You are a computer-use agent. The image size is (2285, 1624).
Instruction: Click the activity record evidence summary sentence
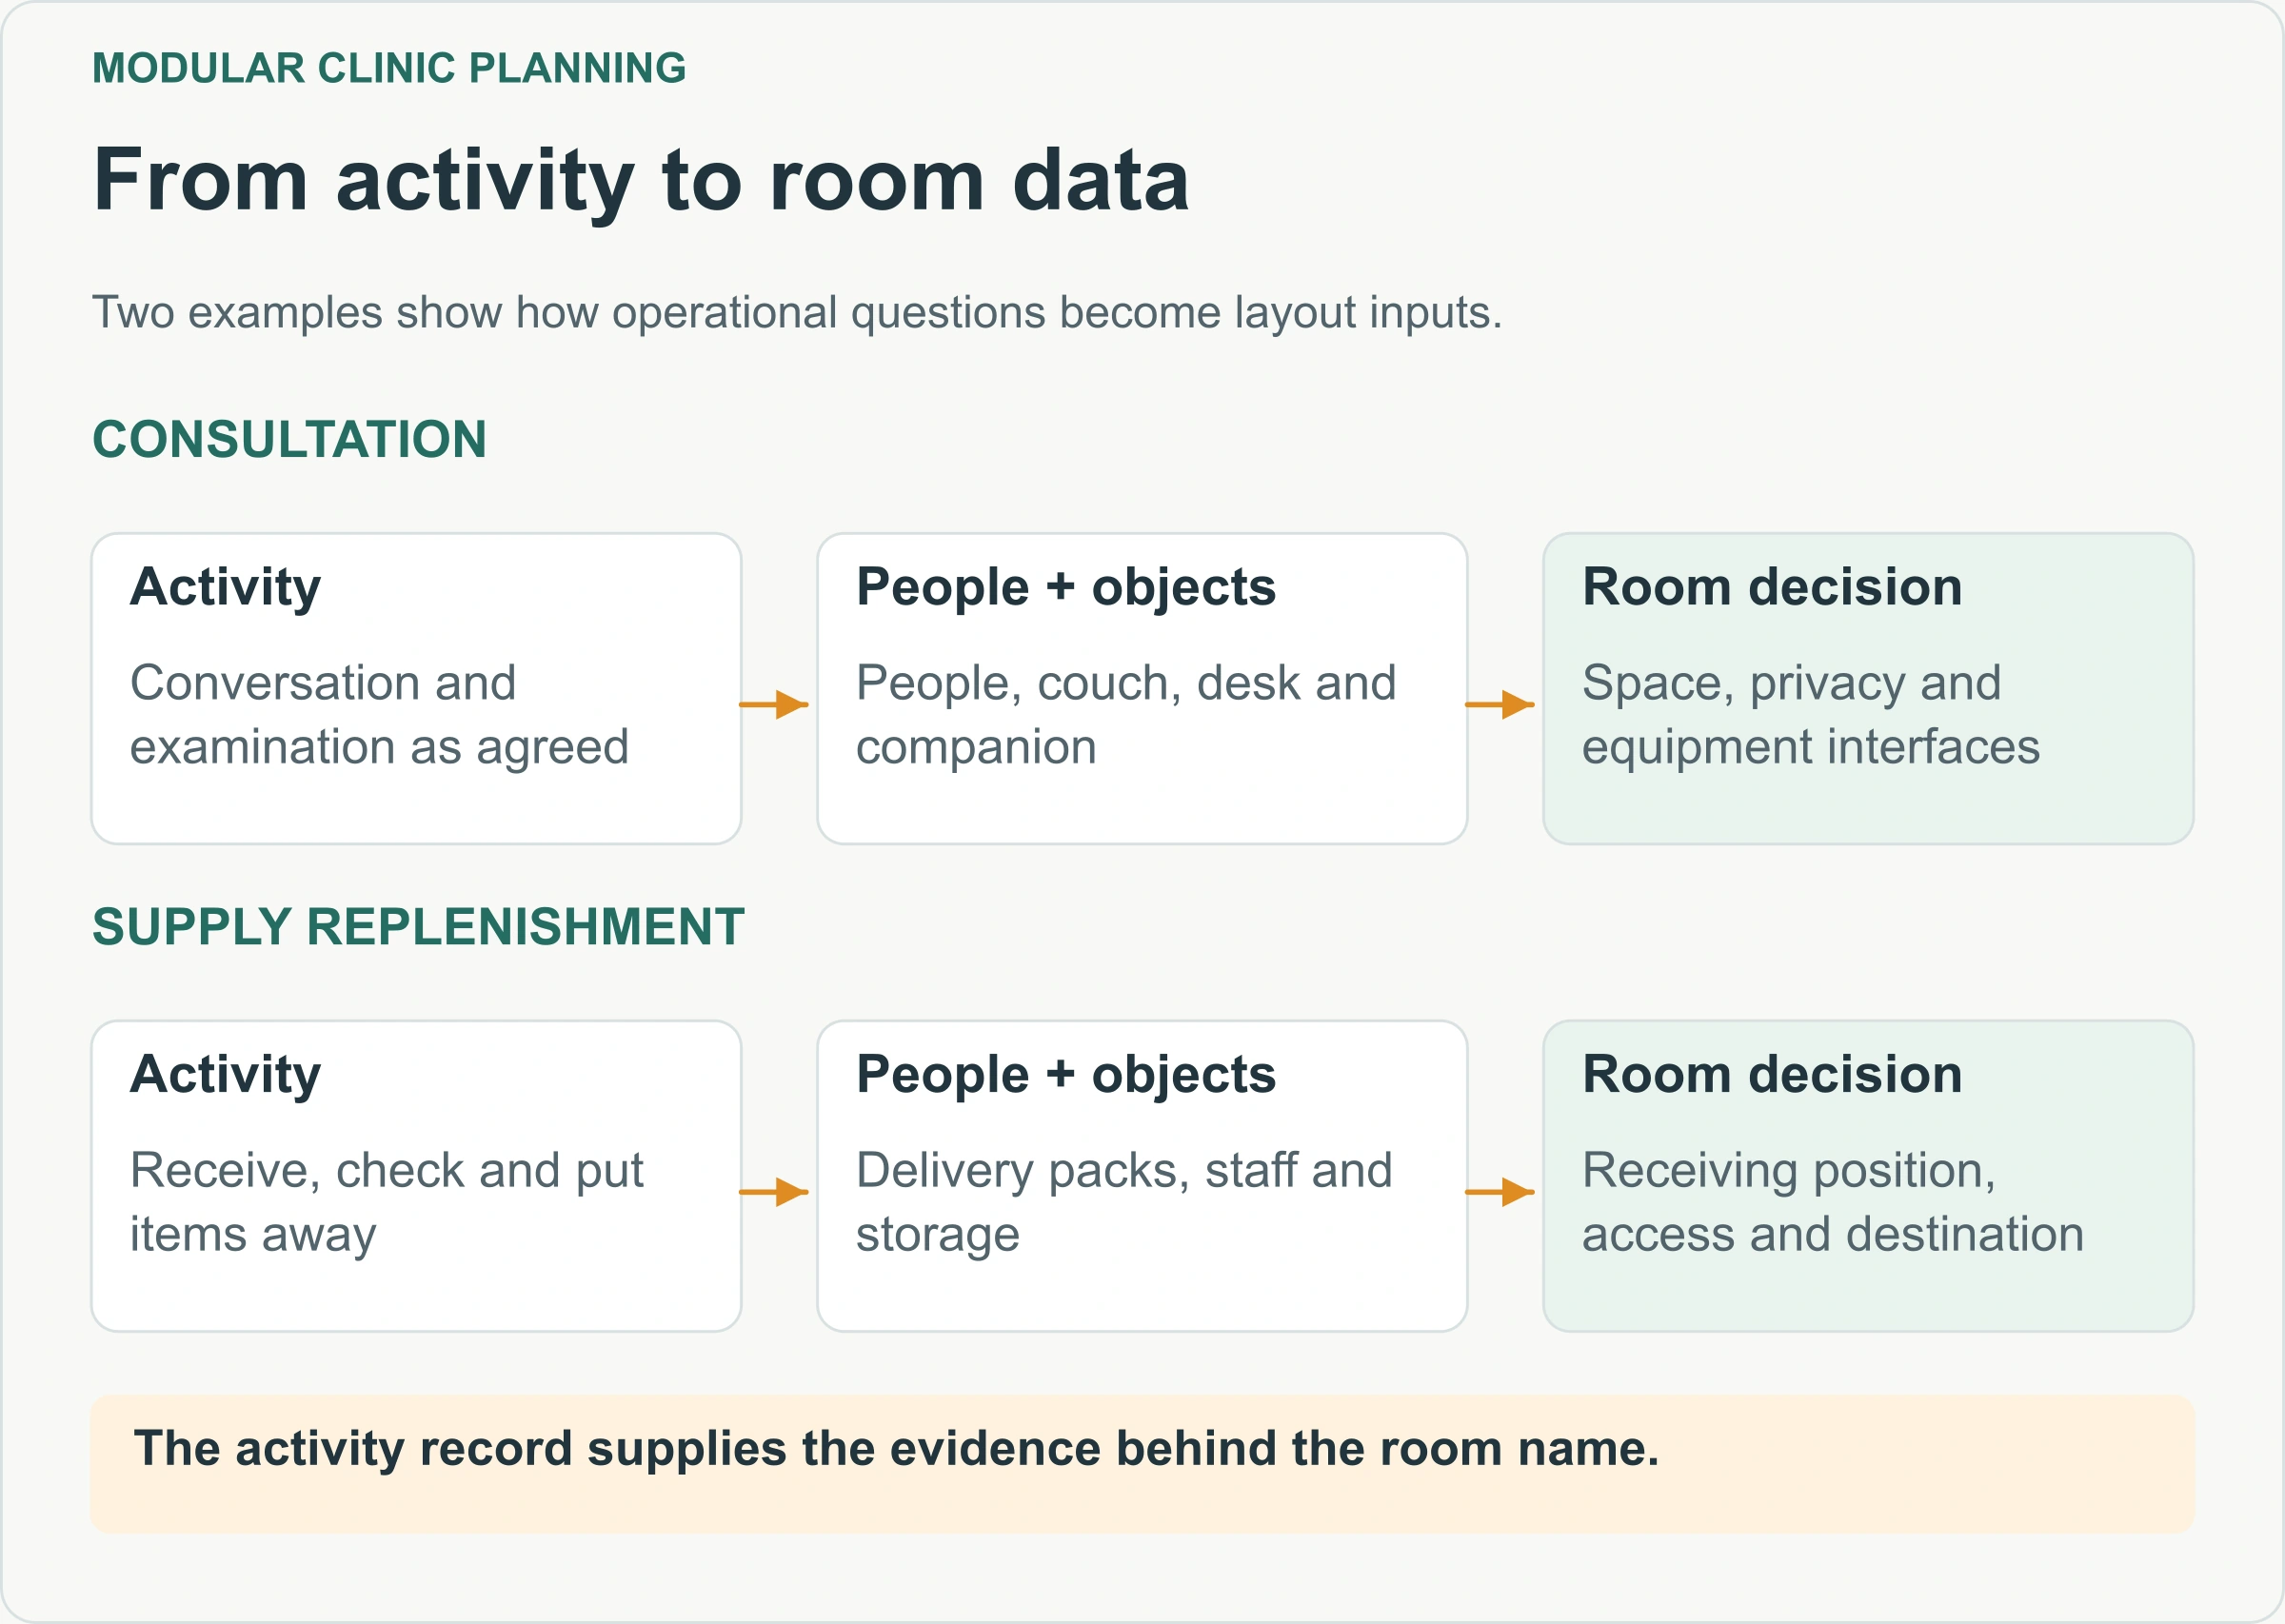point(897,1449)
